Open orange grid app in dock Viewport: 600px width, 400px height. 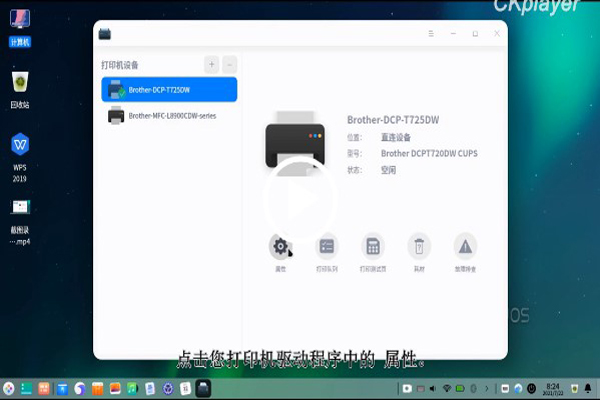point(44,389)
